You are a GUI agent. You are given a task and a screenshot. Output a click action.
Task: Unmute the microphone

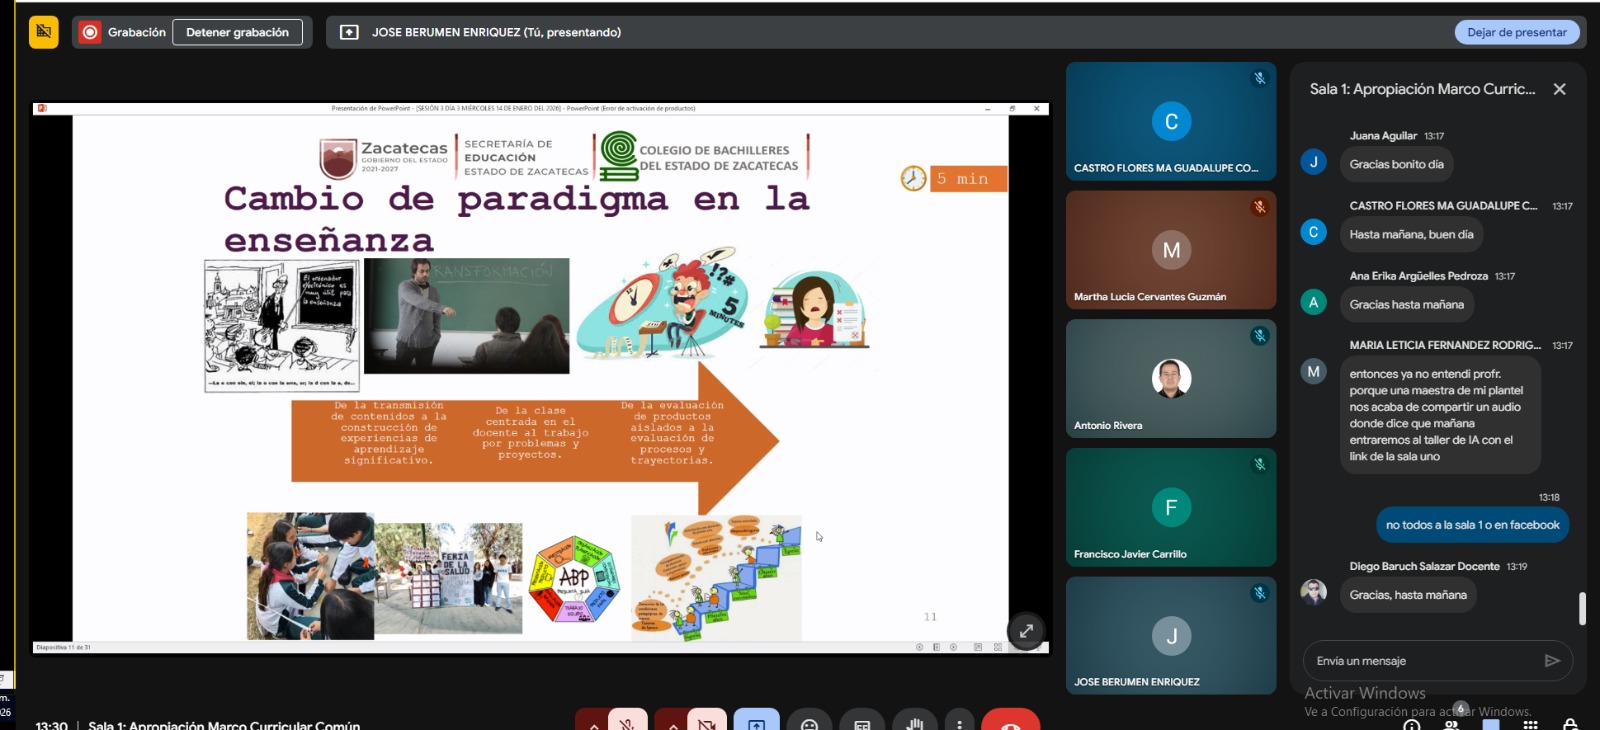pos(628,722)
